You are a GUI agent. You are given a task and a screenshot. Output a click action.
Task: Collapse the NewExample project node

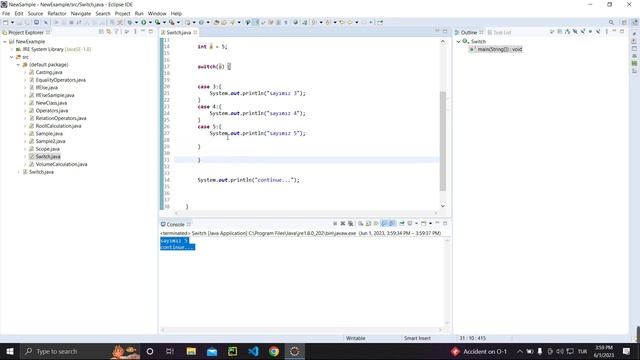(x=5, y=42)
